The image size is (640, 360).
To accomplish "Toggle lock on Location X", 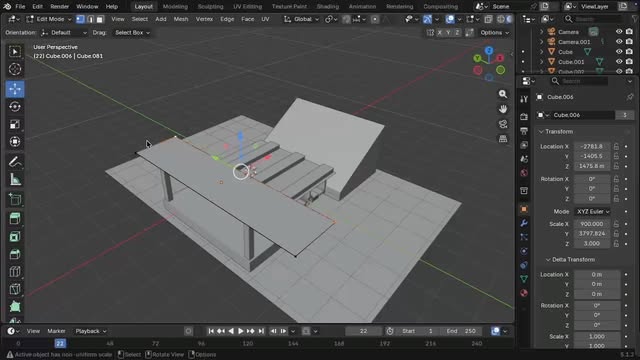I will [616, 147].
